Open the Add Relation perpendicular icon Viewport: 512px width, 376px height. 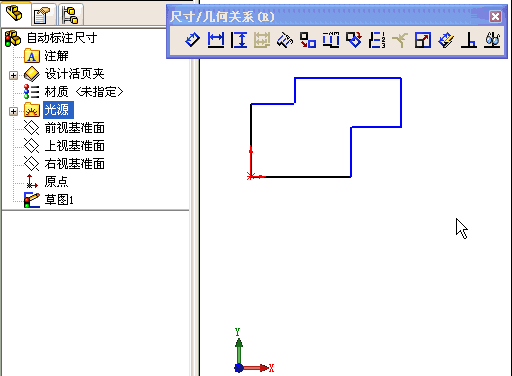469,40
